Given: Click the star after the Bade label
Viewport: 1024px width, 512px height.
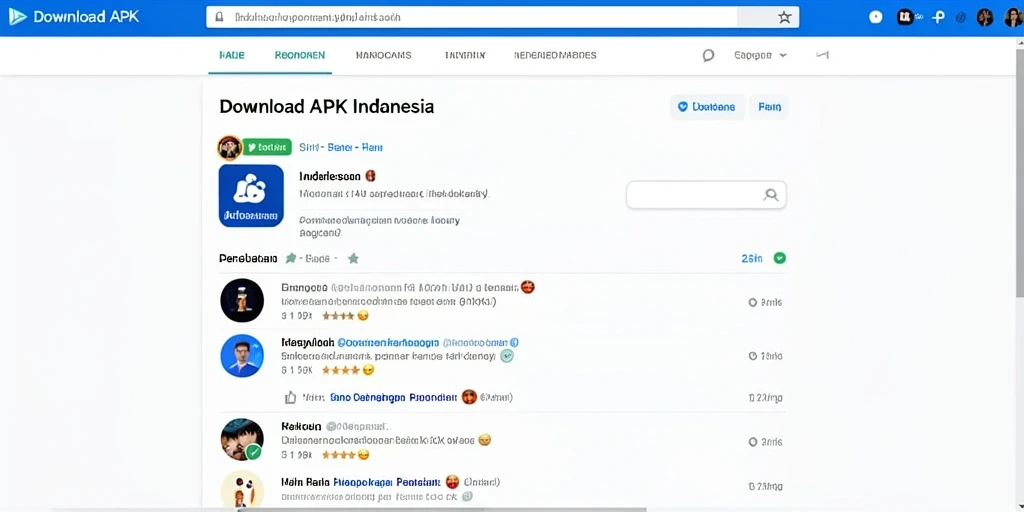Looking at the screenshot, I should point(353,258).
